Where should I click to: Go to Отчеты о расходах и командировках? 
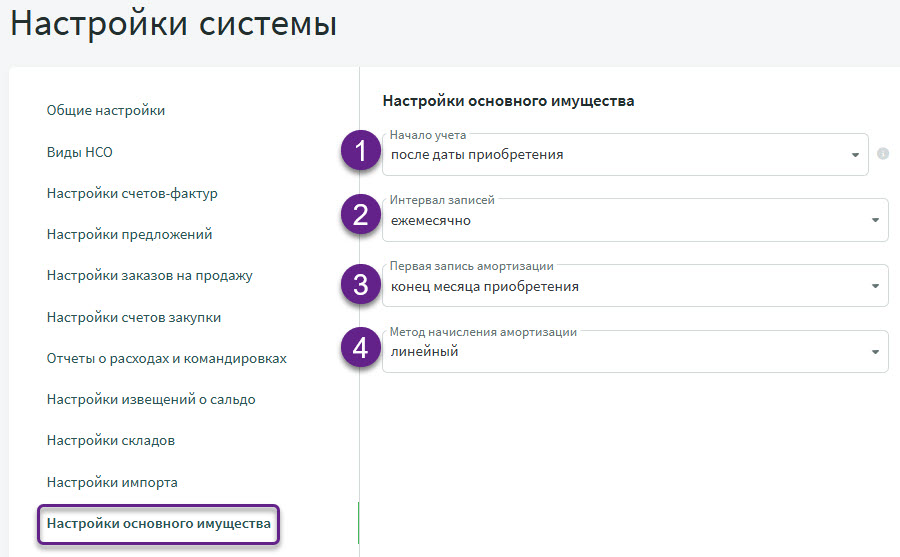click(x=167, y=358)
